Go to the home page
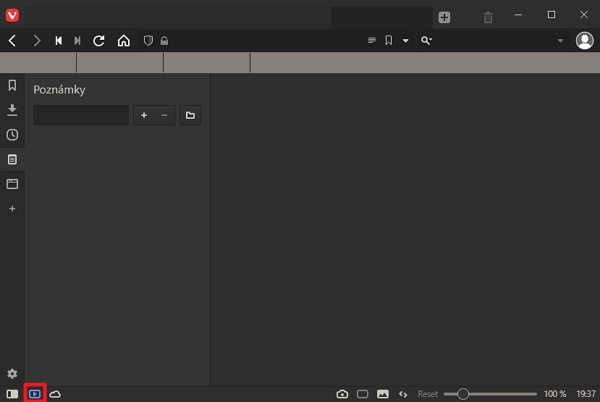The image size is (600, 402). pyautogui.click(x=124, y=41)
